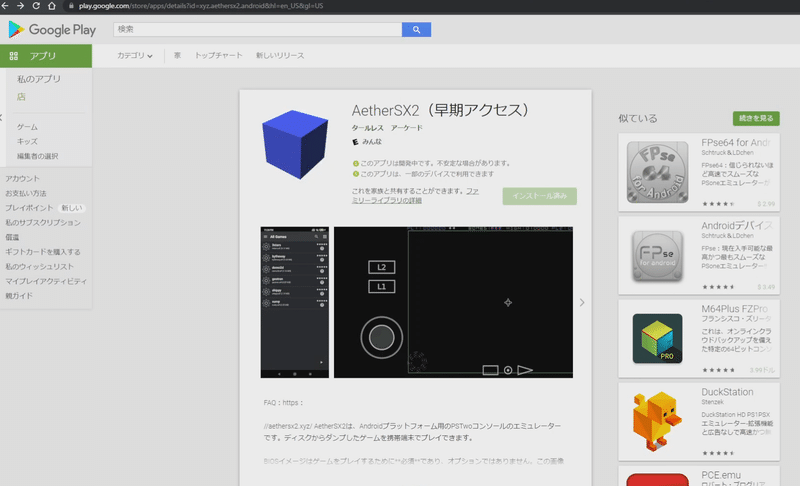Image resolution: width=800 pixels, height=486 pixels.
Task: Click the 似ている section heading
Action: 638,118
